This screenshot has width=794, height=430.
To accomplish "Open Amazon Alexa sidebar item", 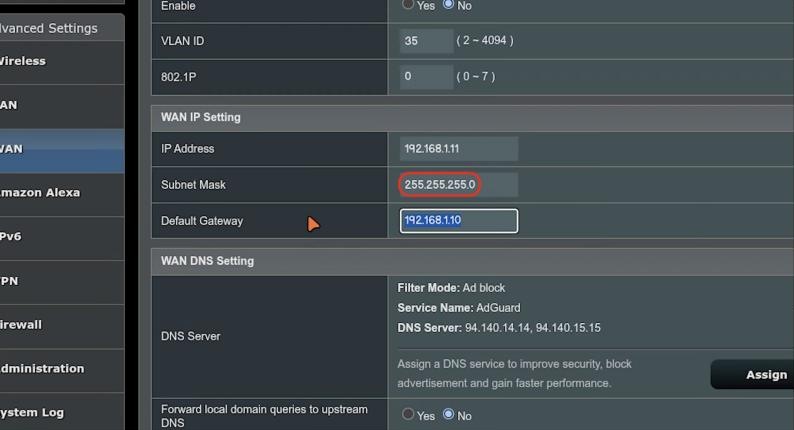I will pyautogui.click(x=62, y=193).
